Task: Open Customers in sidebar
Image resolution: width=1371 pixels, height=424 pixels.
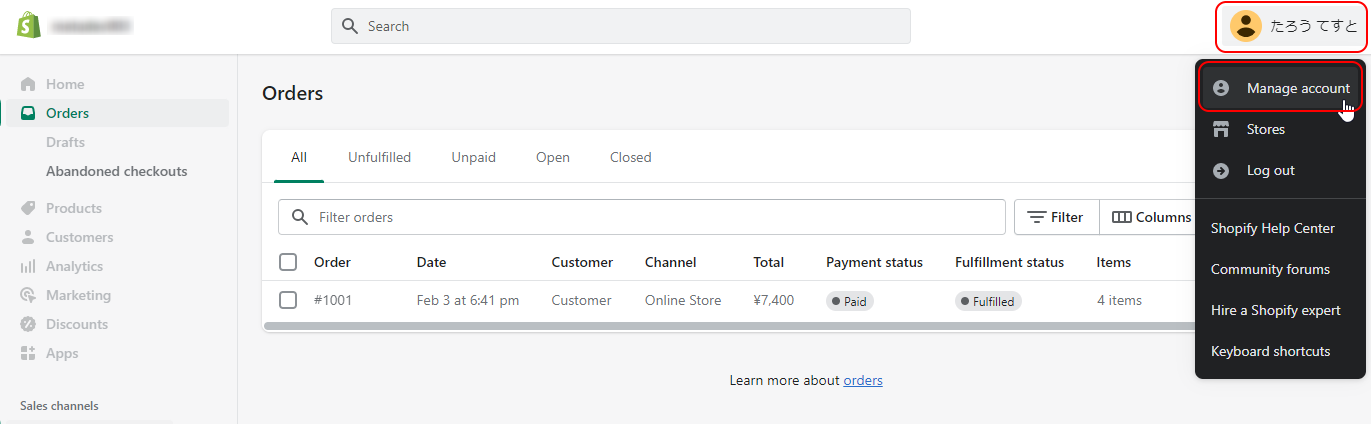Action: point(79,237)
